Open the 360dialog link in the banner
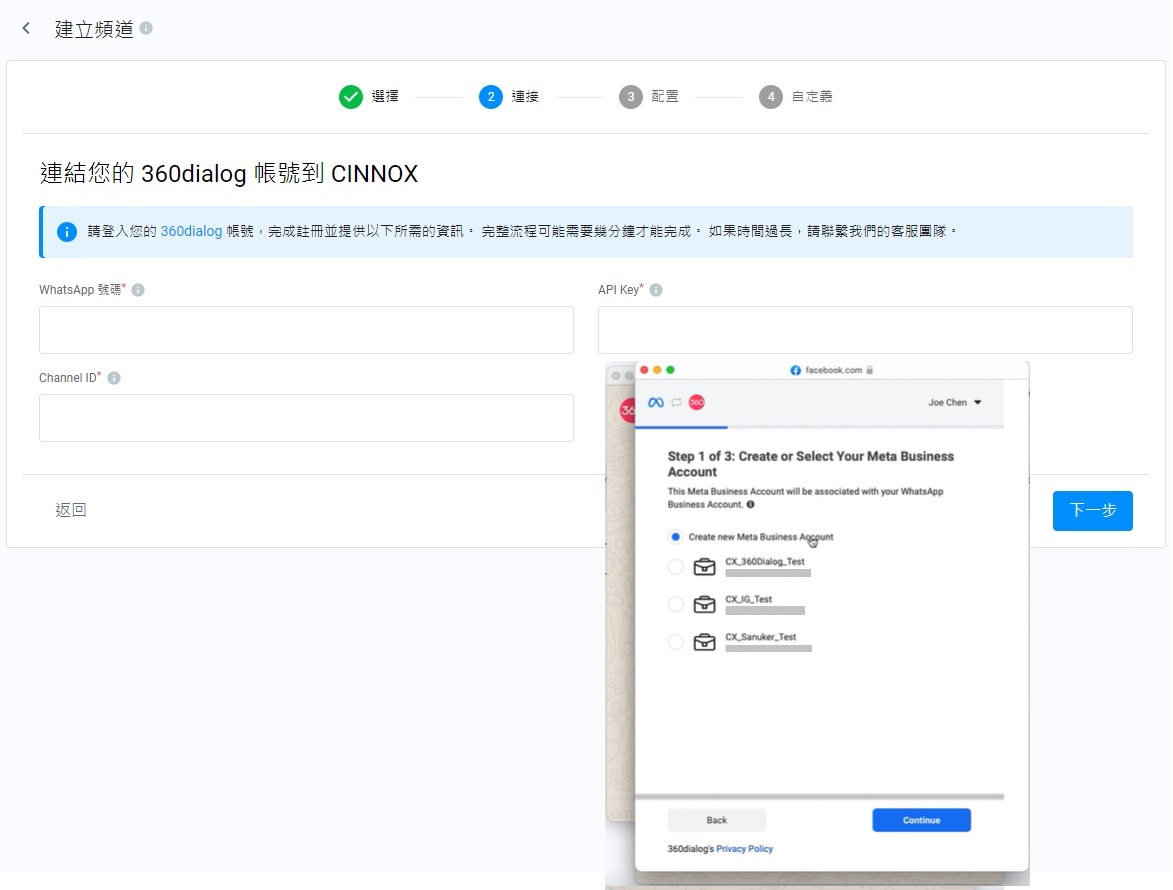 (191, 231)
